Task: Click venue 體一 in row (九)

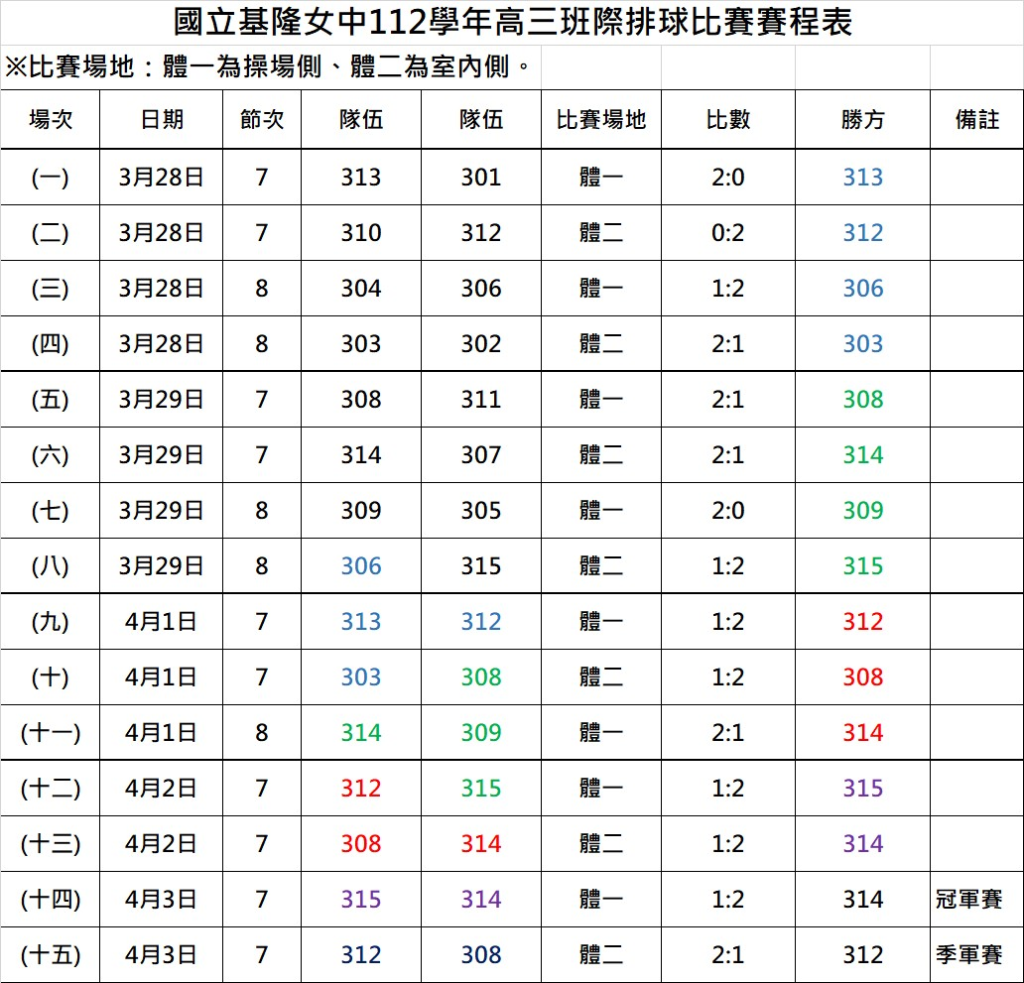Action: pos(601,621)
